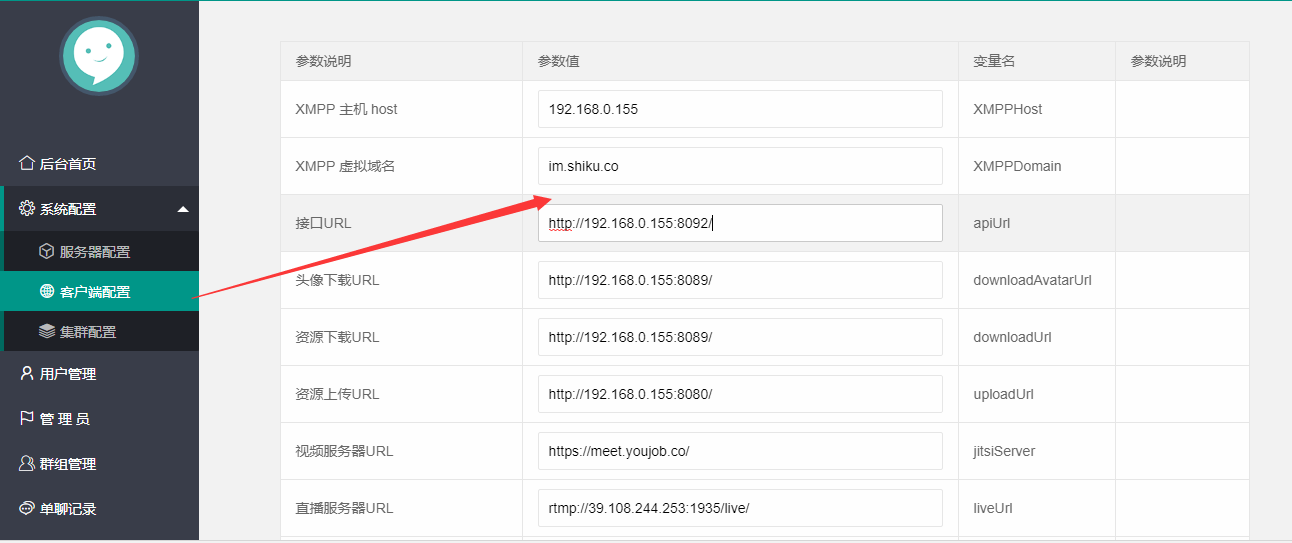Open the 管理员 sidebar item
1292x543 pixels.
100,419
